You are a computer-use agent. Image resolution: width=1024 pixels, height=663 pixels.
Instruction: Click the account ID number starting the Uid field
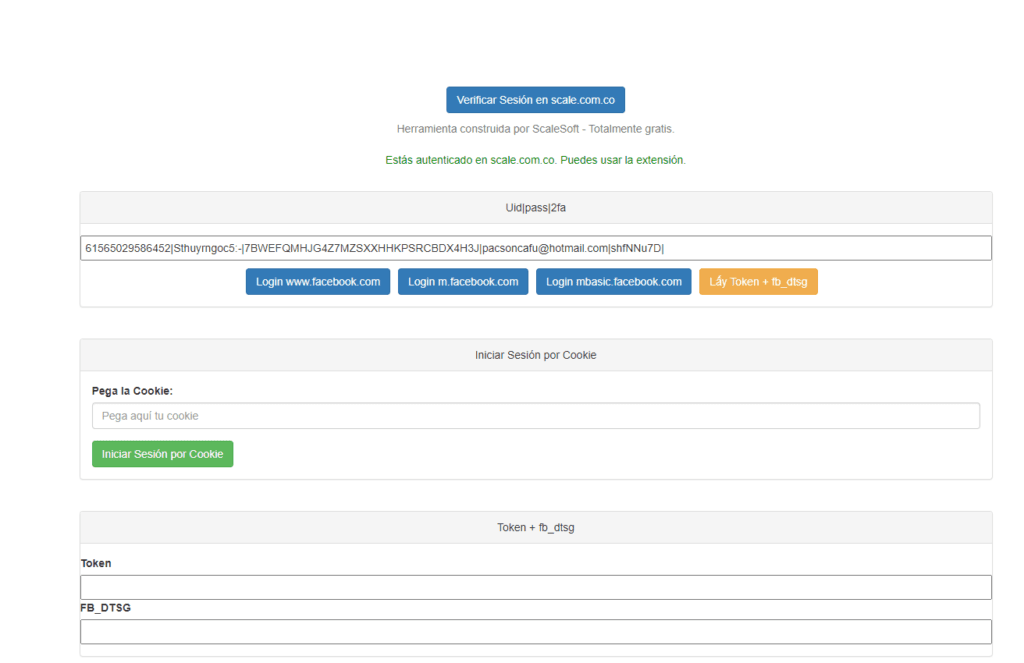coord(128,248)
